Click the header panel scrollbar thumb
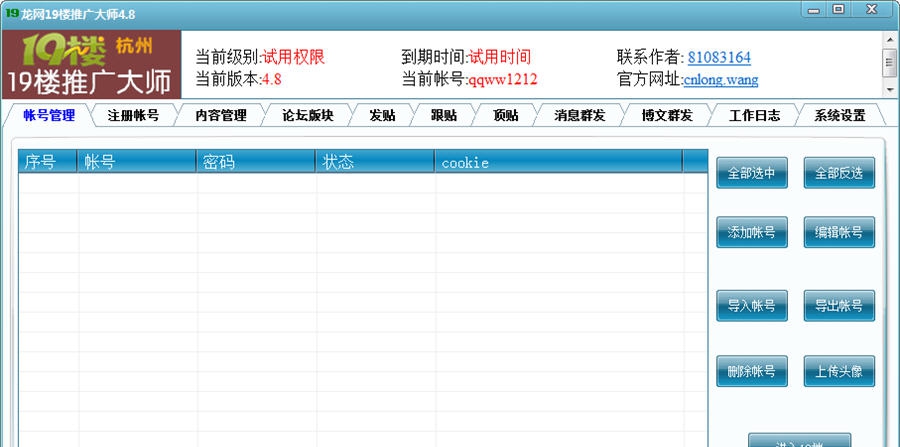The width and height of the screenshot is (900, 447). point(890,62)
